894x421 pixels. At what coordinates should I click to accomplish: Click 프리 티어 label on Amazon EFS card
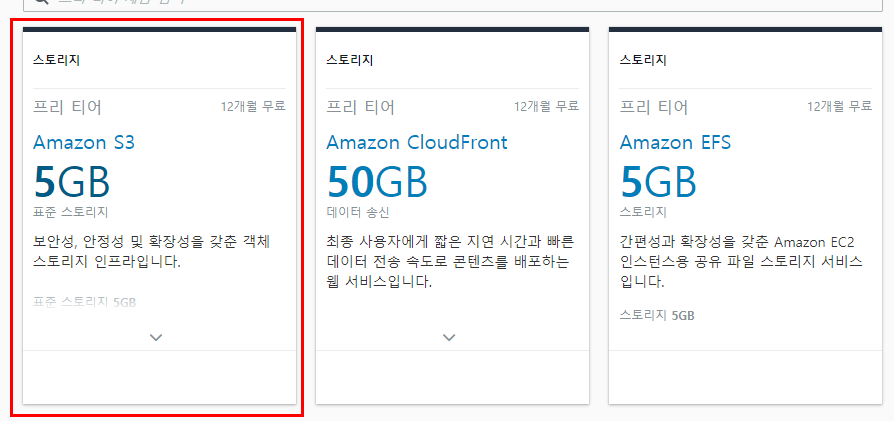coord(654,107)
